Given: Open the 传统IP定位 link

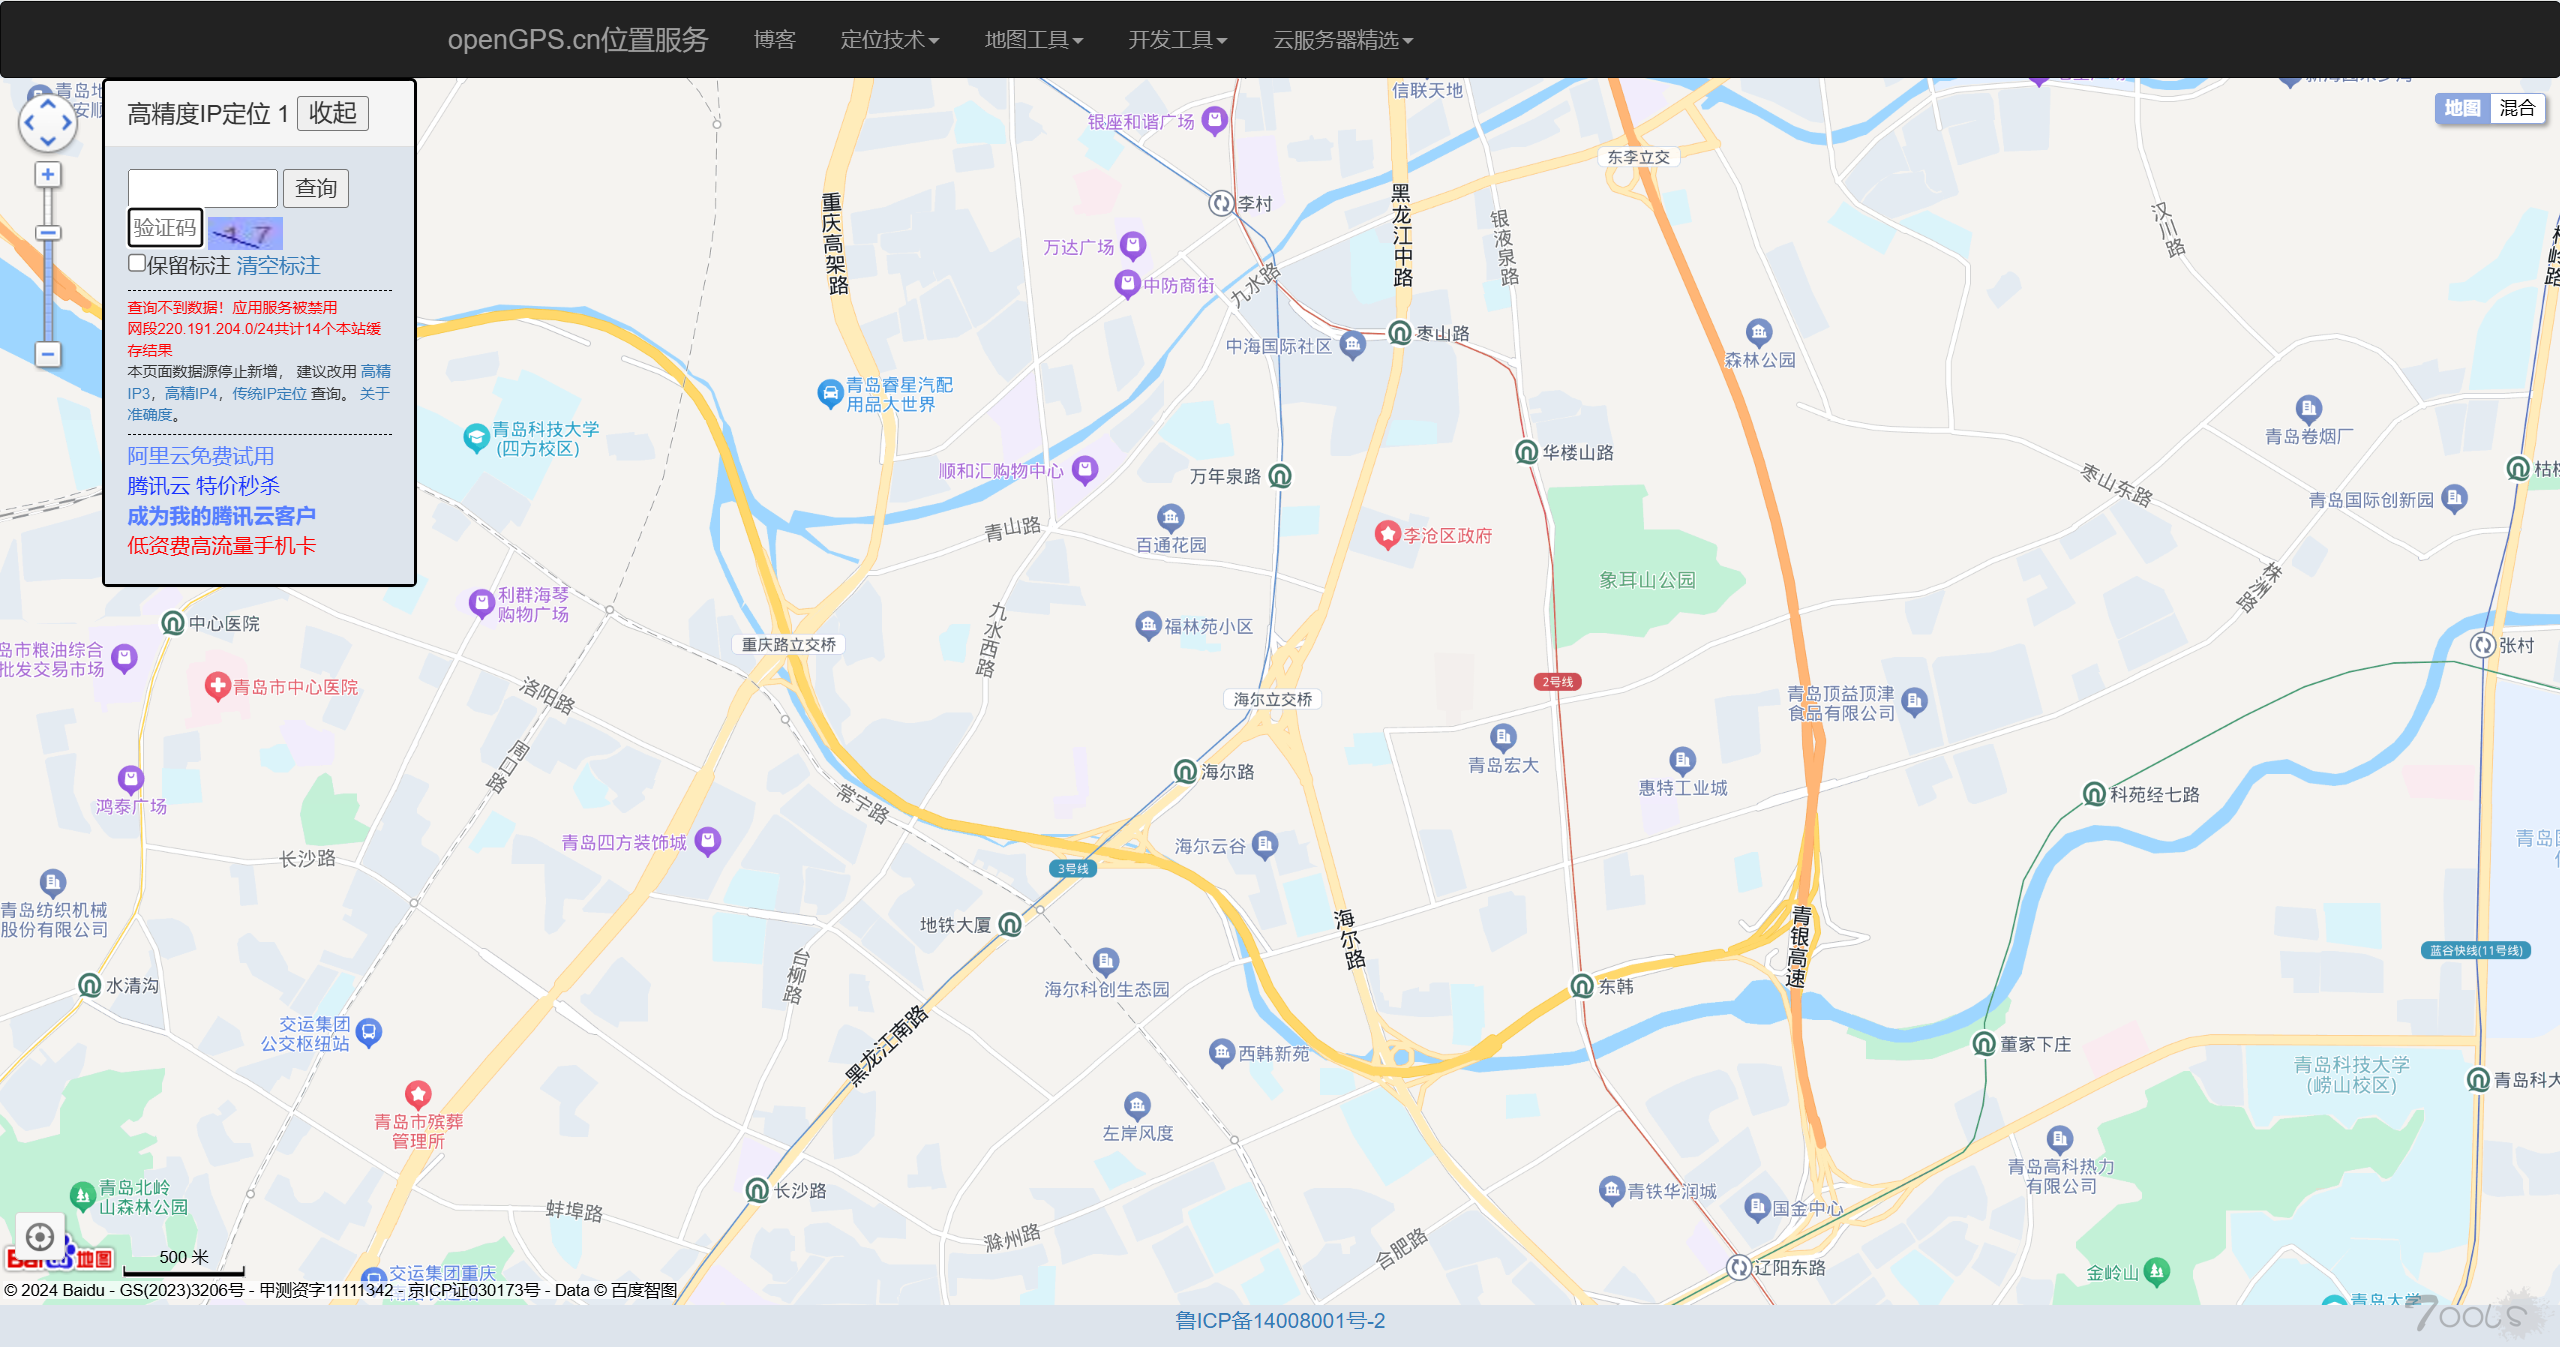Looking at the screenshot, I should tap(270, 393).
